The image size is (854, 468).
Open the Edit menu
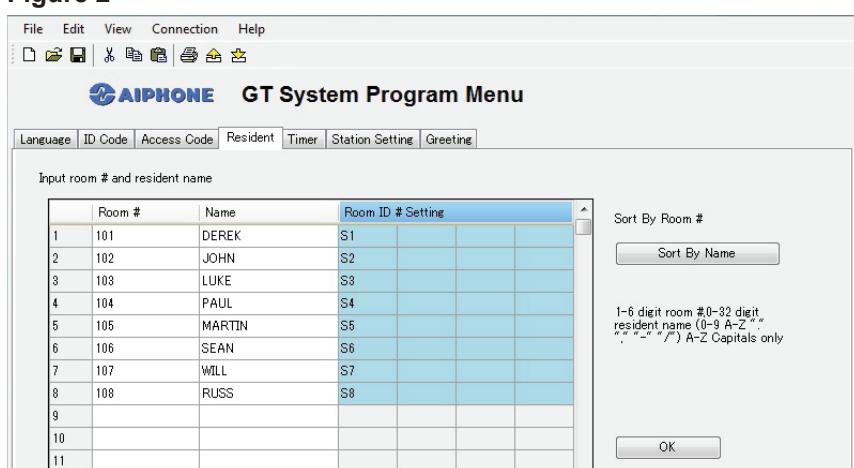(x=73, y=29)
